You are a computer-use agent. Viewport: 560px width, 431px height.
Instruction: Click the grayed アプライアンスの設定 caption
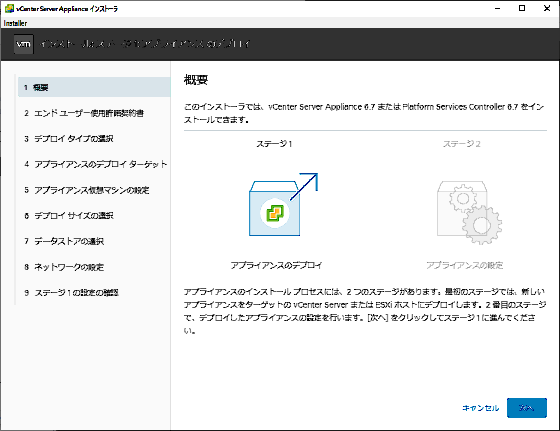(465, 265)
